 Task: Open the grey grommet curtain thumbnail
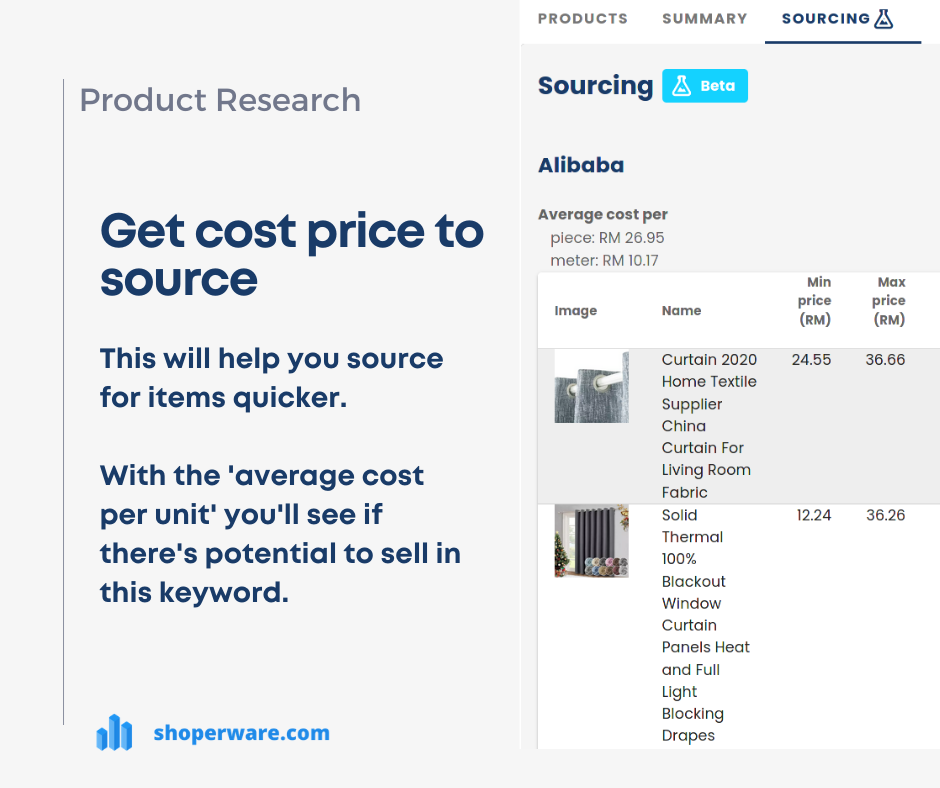pos(591,386)
